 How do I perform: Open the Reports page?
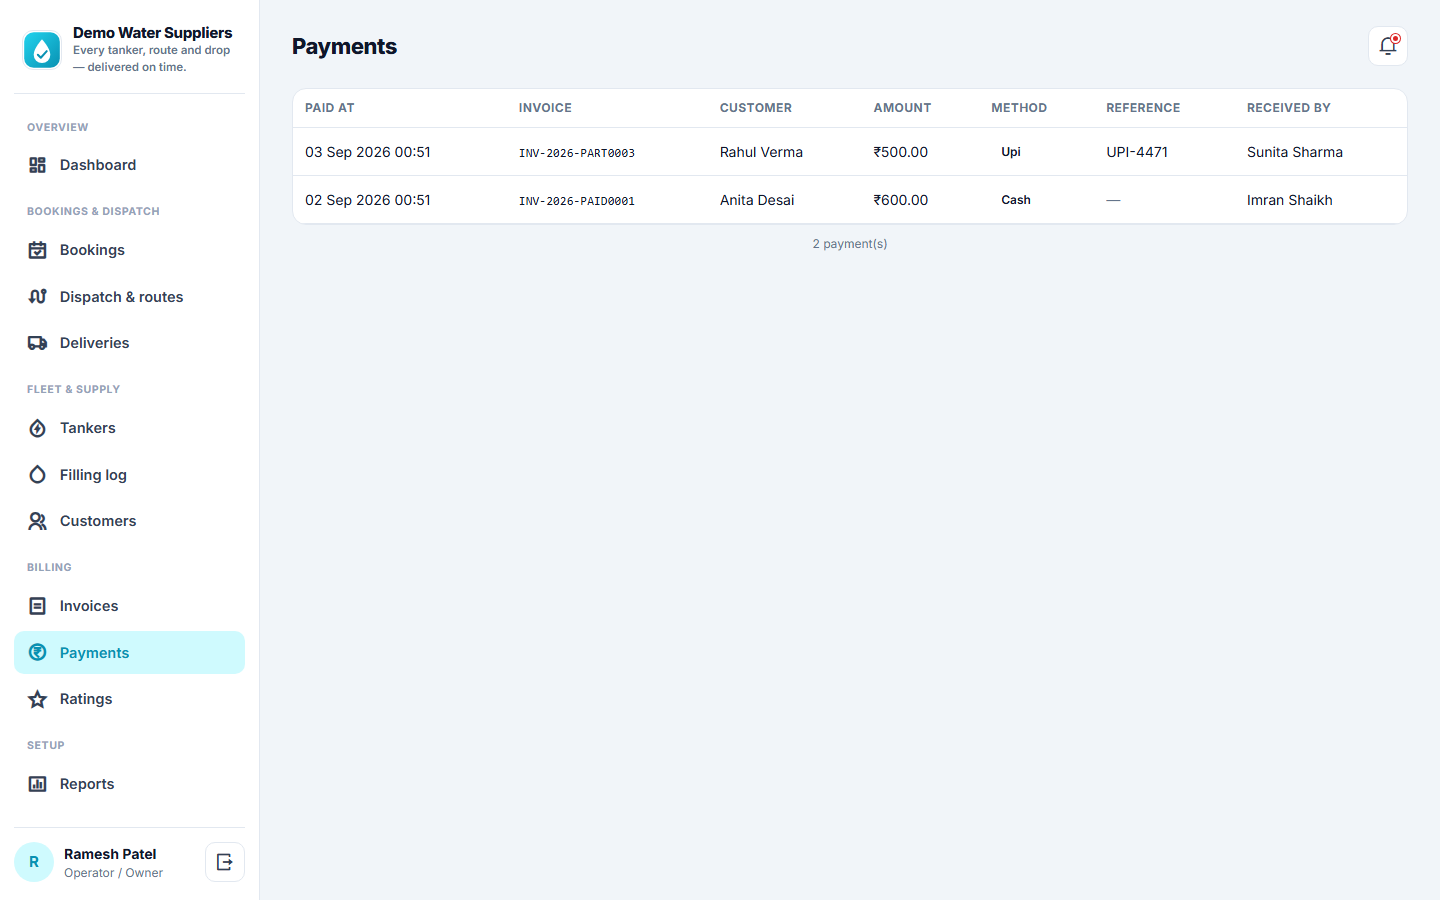coord(129,784)
